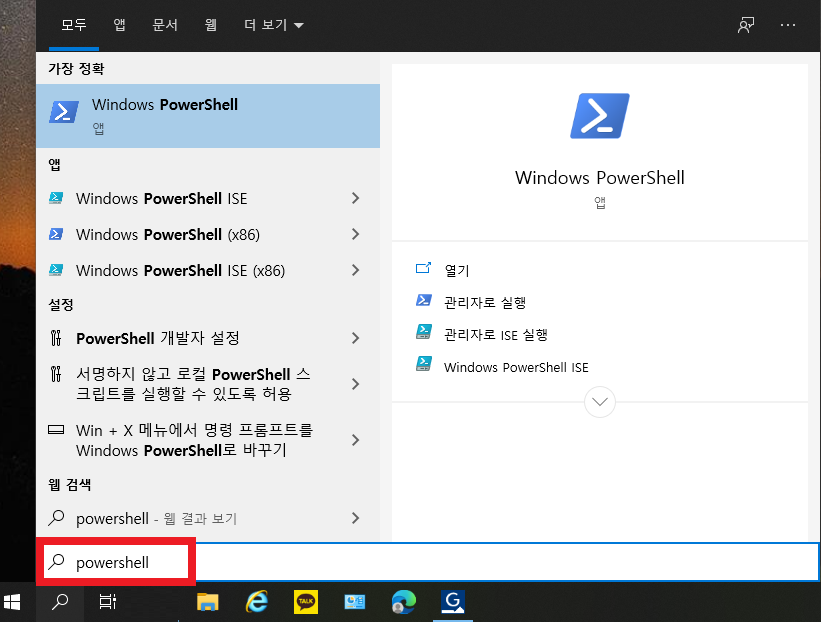Open the Windows PowerShell best match result
This screenshot has width=821, height=622.
(208, 116)
